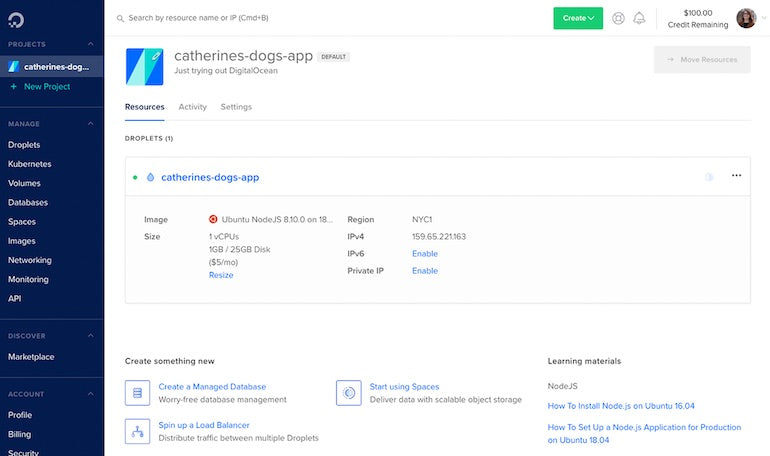Click the catherines-dogs-app project logo
The image size is (770, 456).
click(x=144, y=66)
